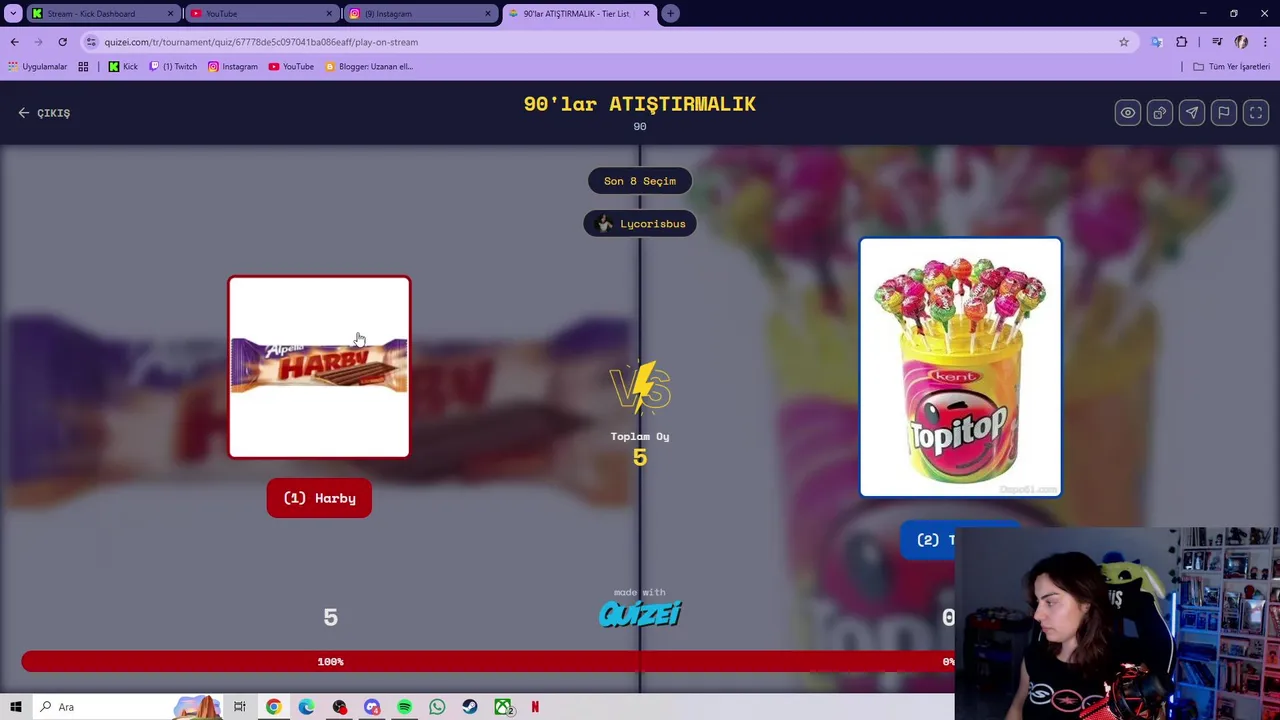Open Steam from taskbar

[470, 707]
